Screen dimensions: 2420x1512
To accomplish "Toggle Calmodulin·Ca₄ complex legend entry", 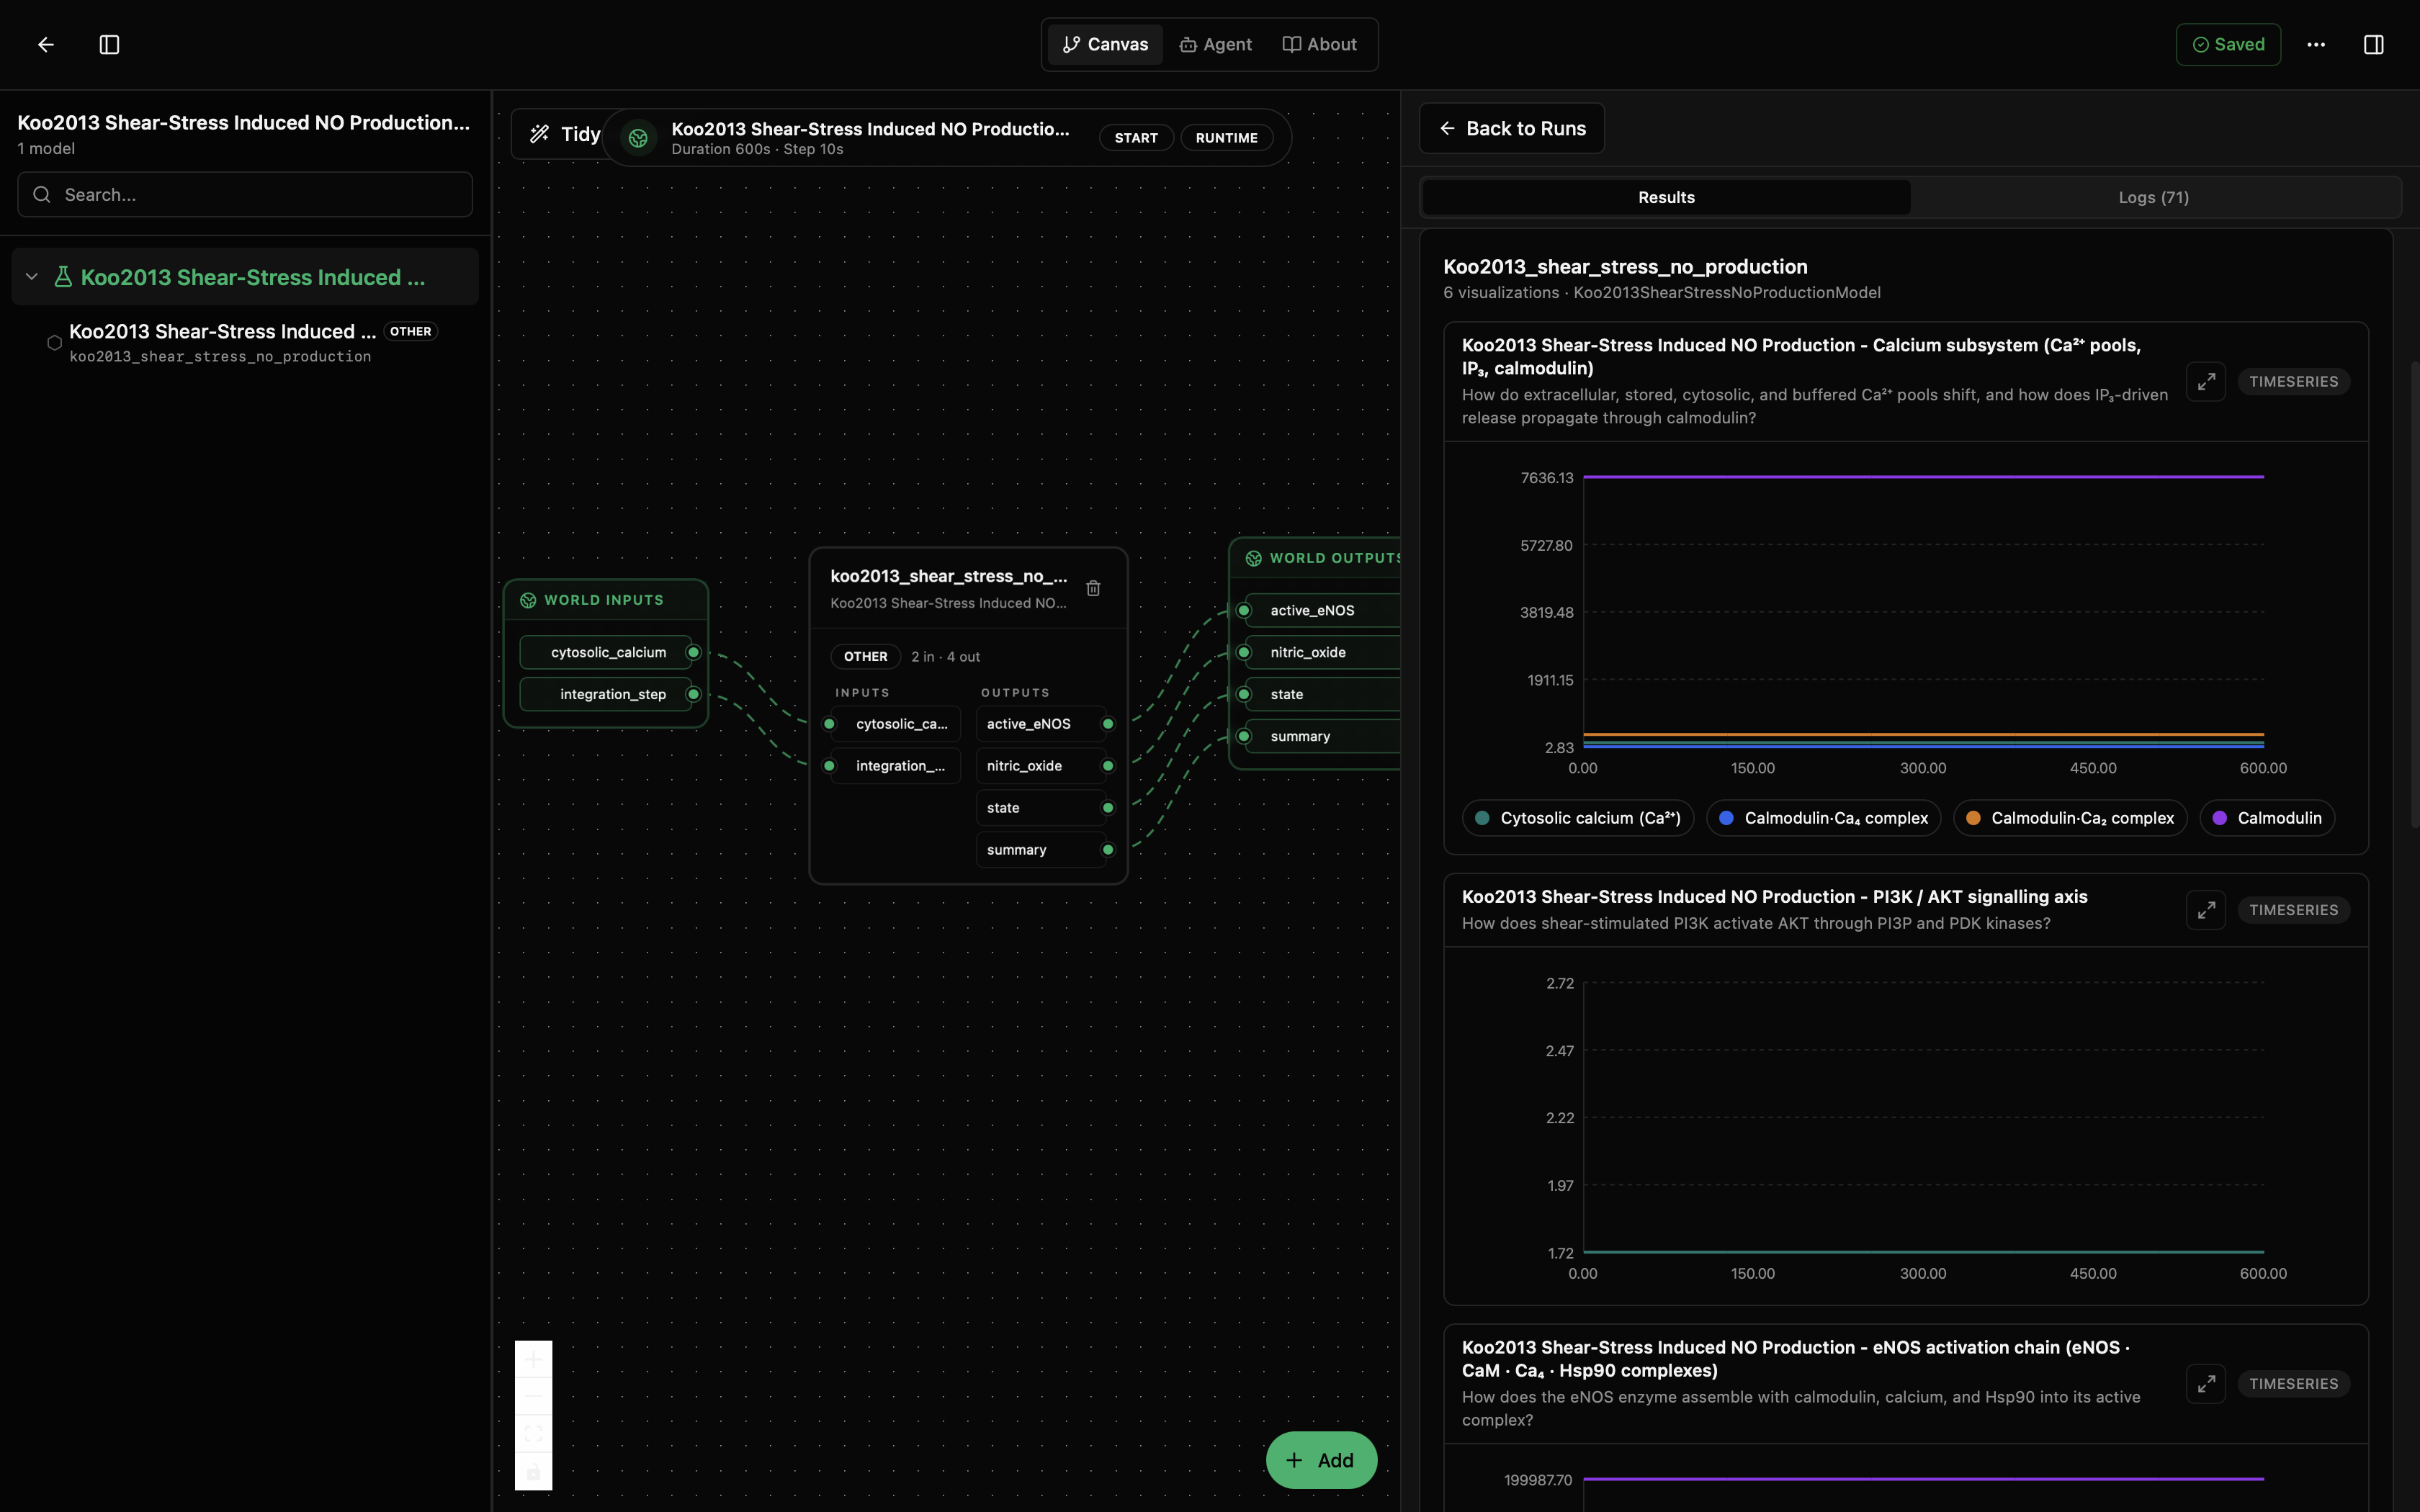I will 1823,818.
